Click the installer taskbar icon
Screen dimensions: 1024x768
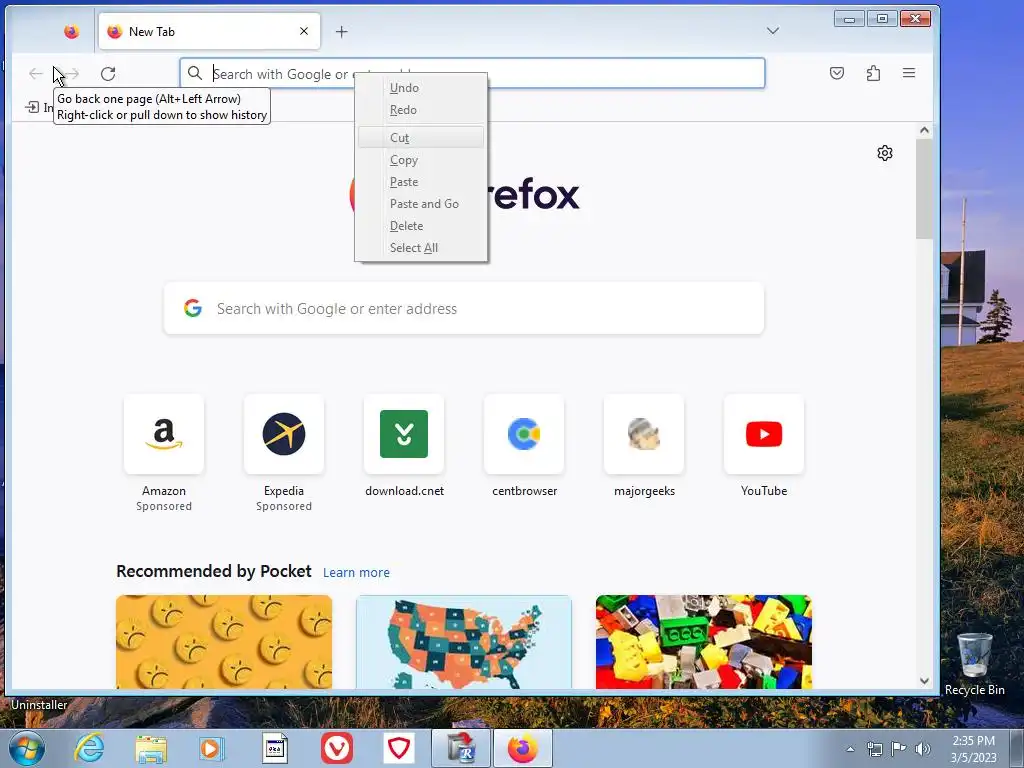[x=460, y=748]
